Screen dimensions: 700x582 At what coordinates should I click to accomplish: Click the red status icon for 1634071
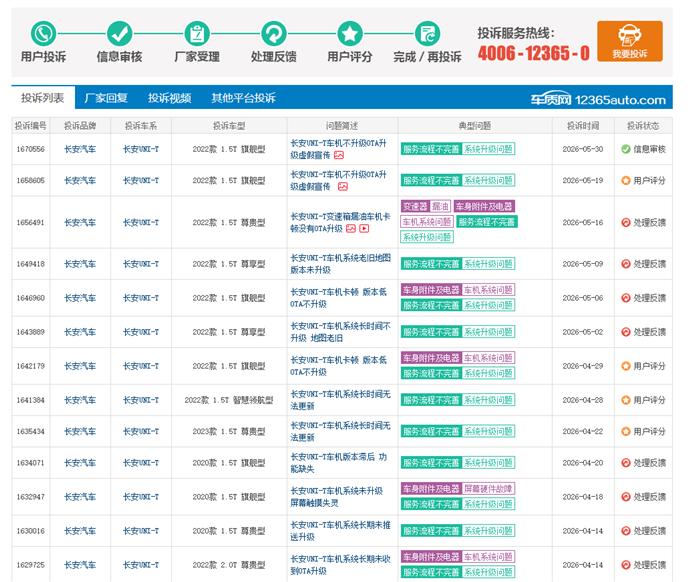pyautogui.click(x=625, y=463)
